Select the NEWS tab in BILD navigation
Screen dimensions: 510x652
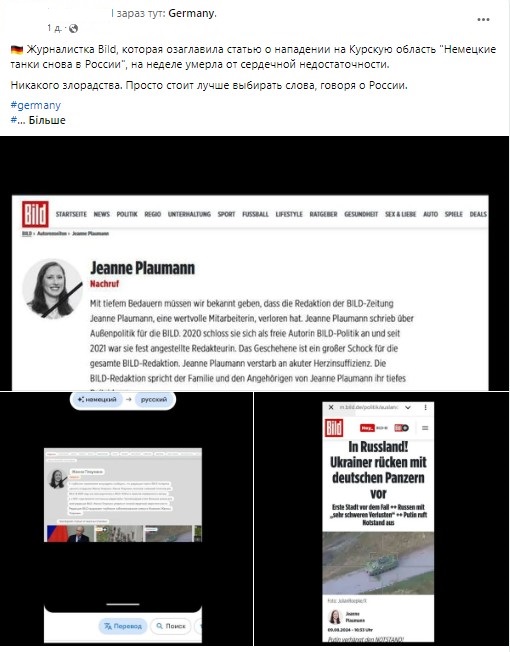101,214
